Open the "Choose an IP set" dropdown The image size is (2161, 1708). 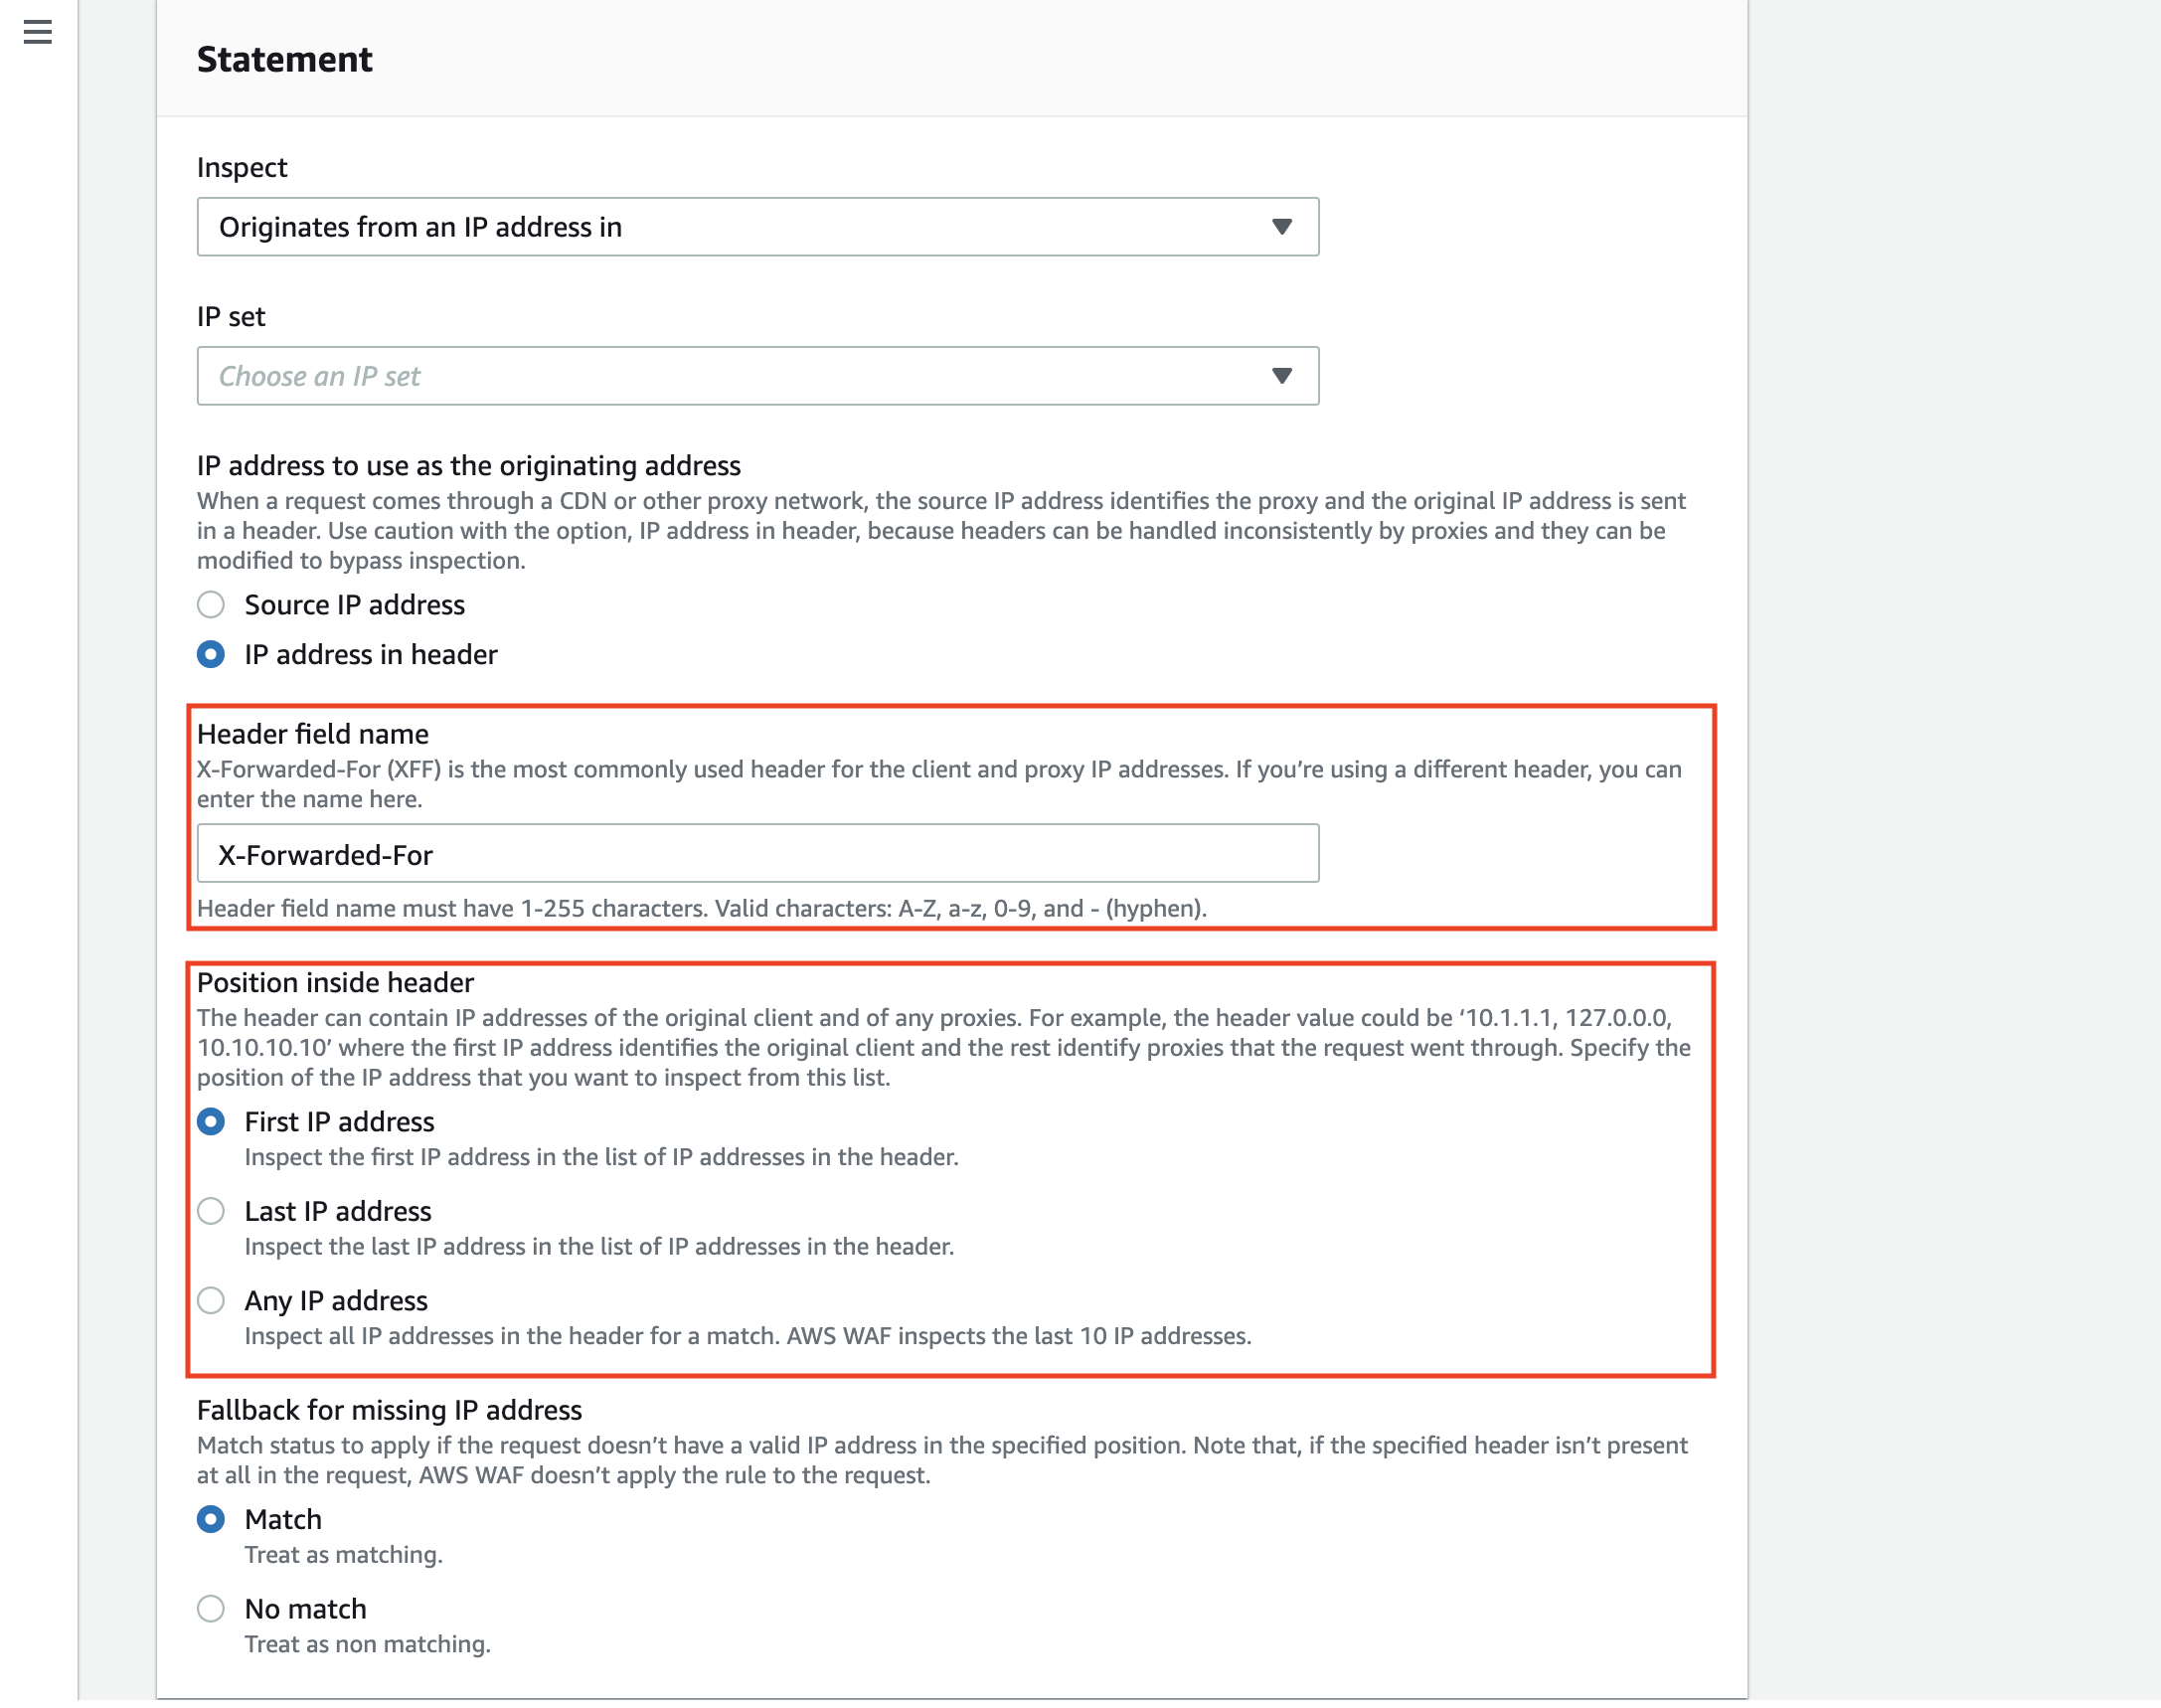[757, 376]
